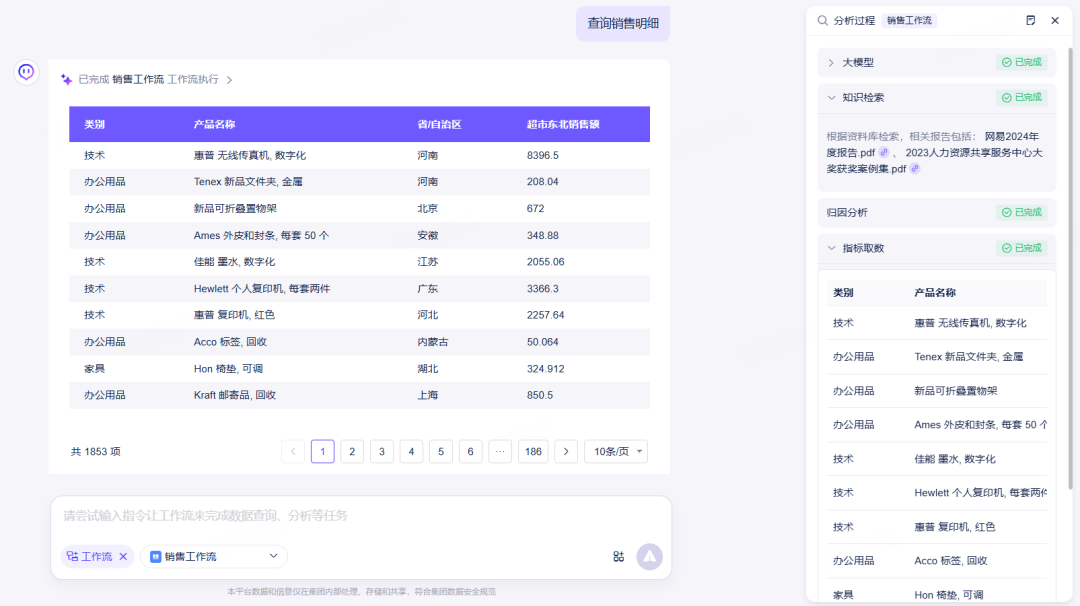The width and height of the screenshot is (1080, 606).
Task: Click the sparkle workflow status icon
Action: 67,80
